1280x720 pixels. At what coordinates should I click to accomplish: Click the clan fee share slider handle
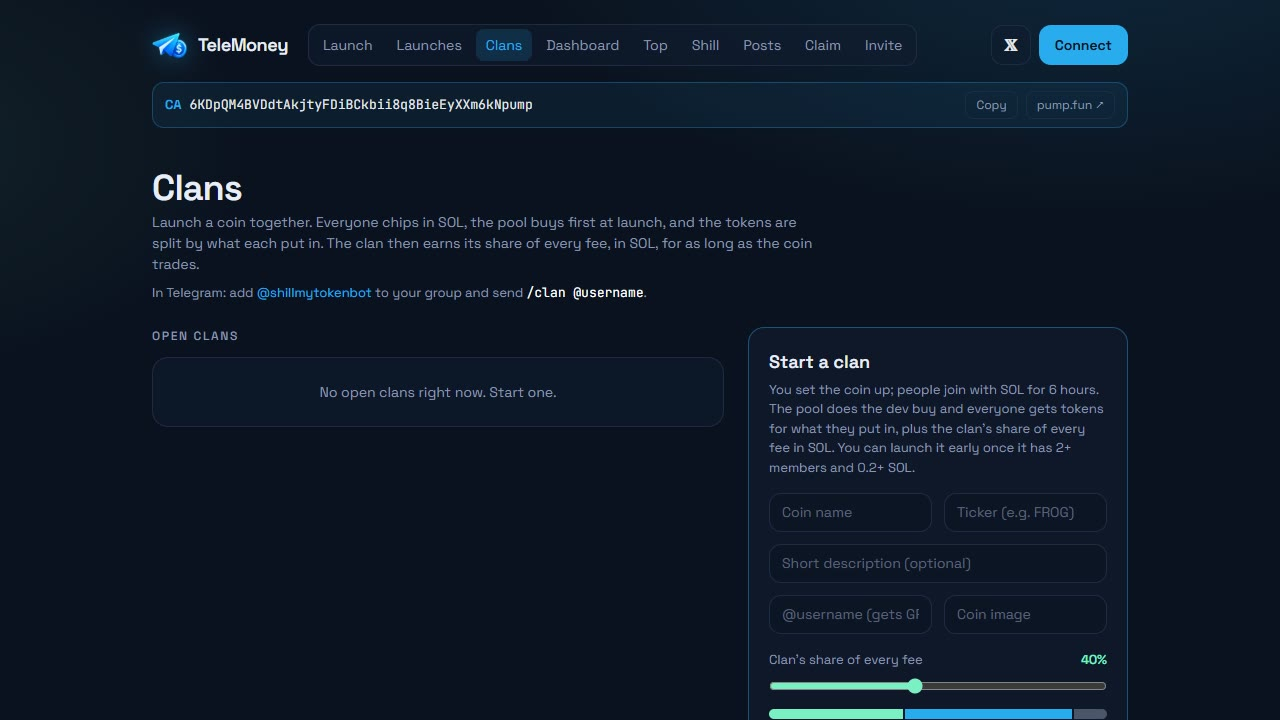tap(915, 686)
